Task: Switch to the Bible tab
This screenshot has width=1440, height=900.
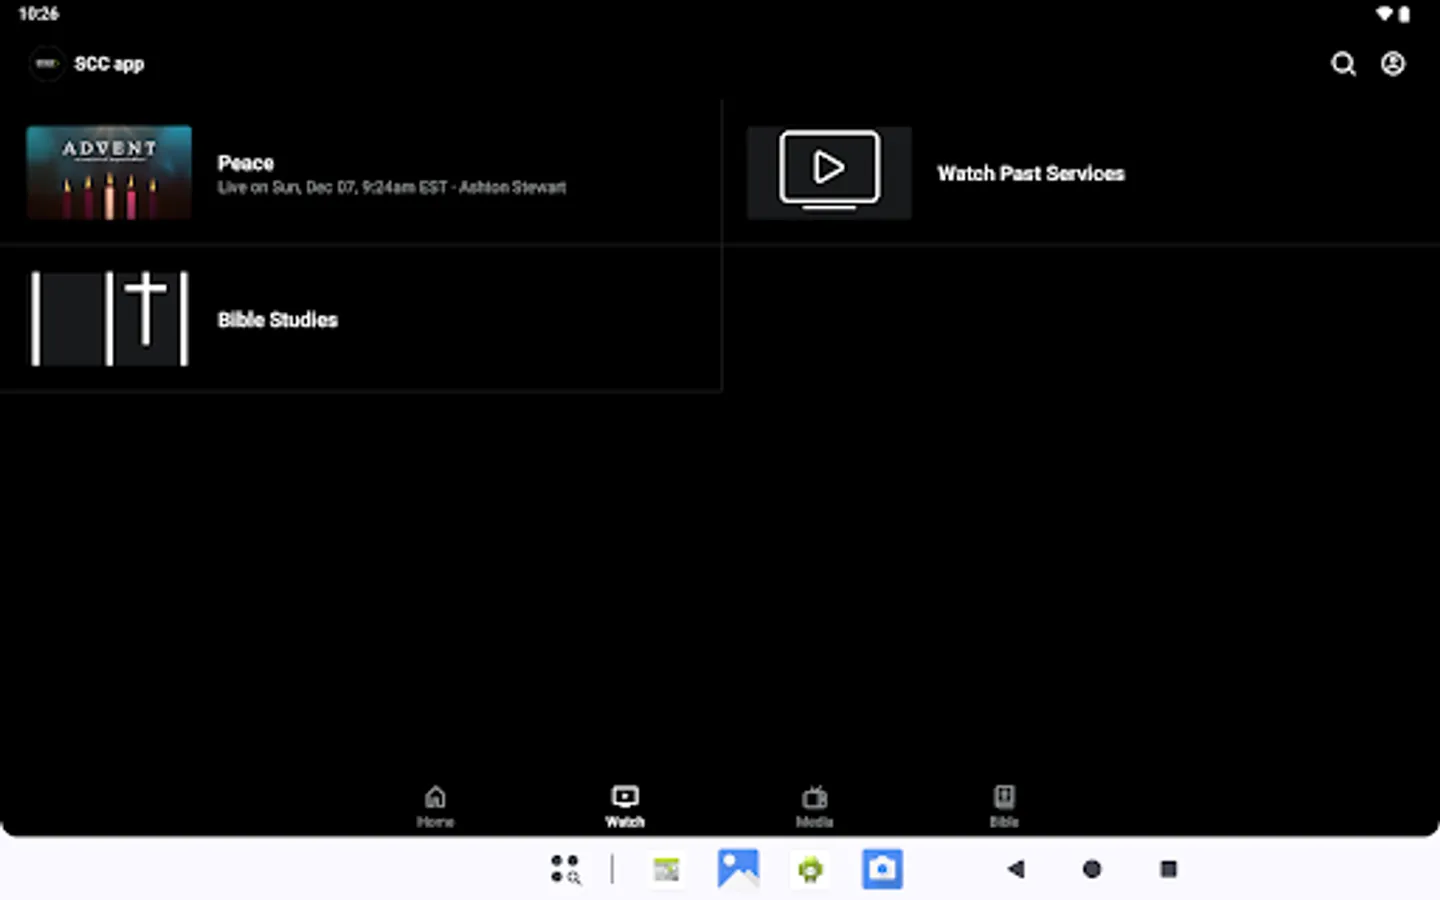Action: coord(1003,805)
